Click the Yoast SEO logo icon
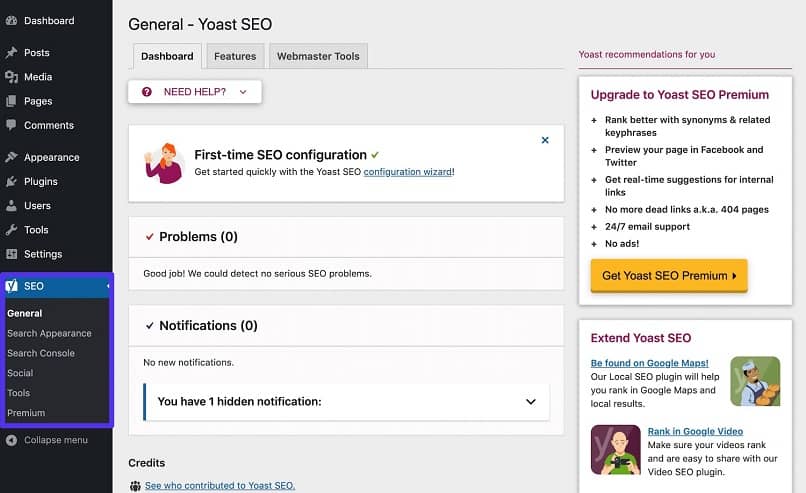Viewport: 806px width, 493px height. point(11,286)
